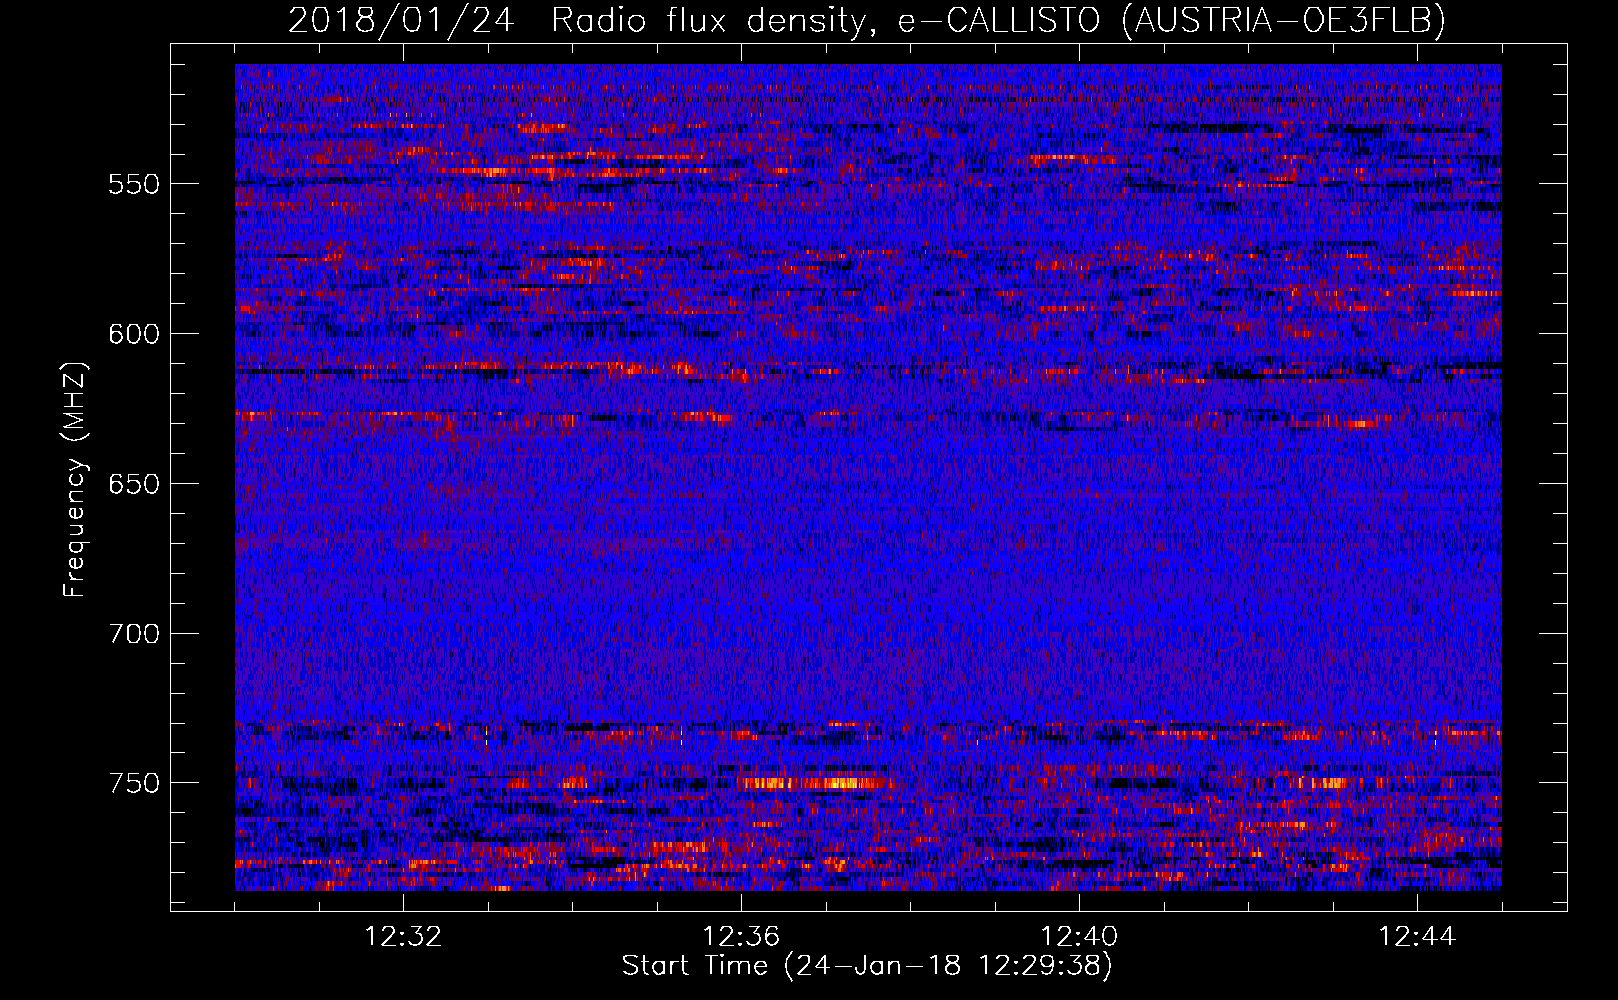Click the 550 frequency tick label

click(134, 184)
